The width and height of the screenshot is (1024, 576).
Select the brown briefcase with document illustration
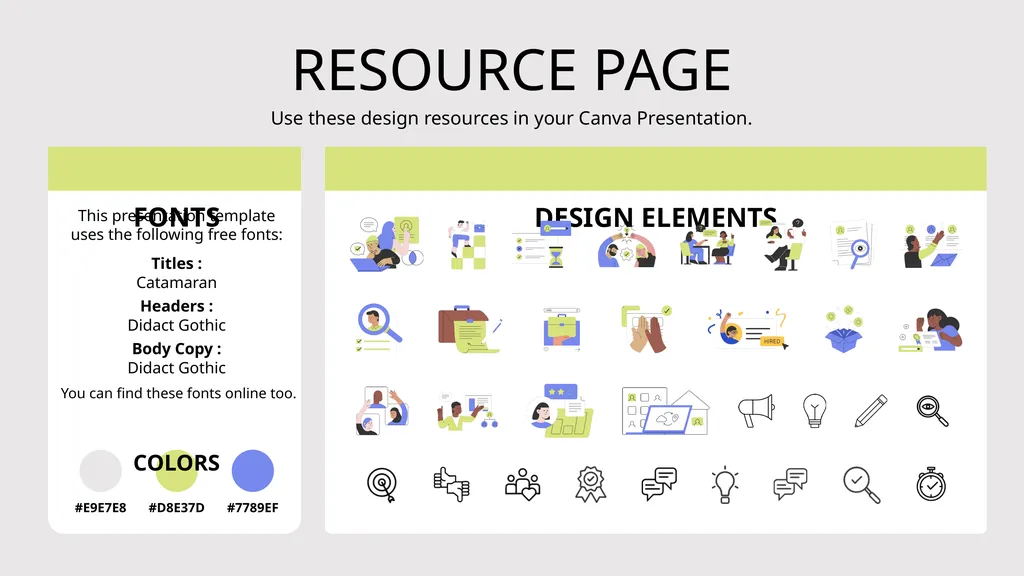(x=470, y=329)
